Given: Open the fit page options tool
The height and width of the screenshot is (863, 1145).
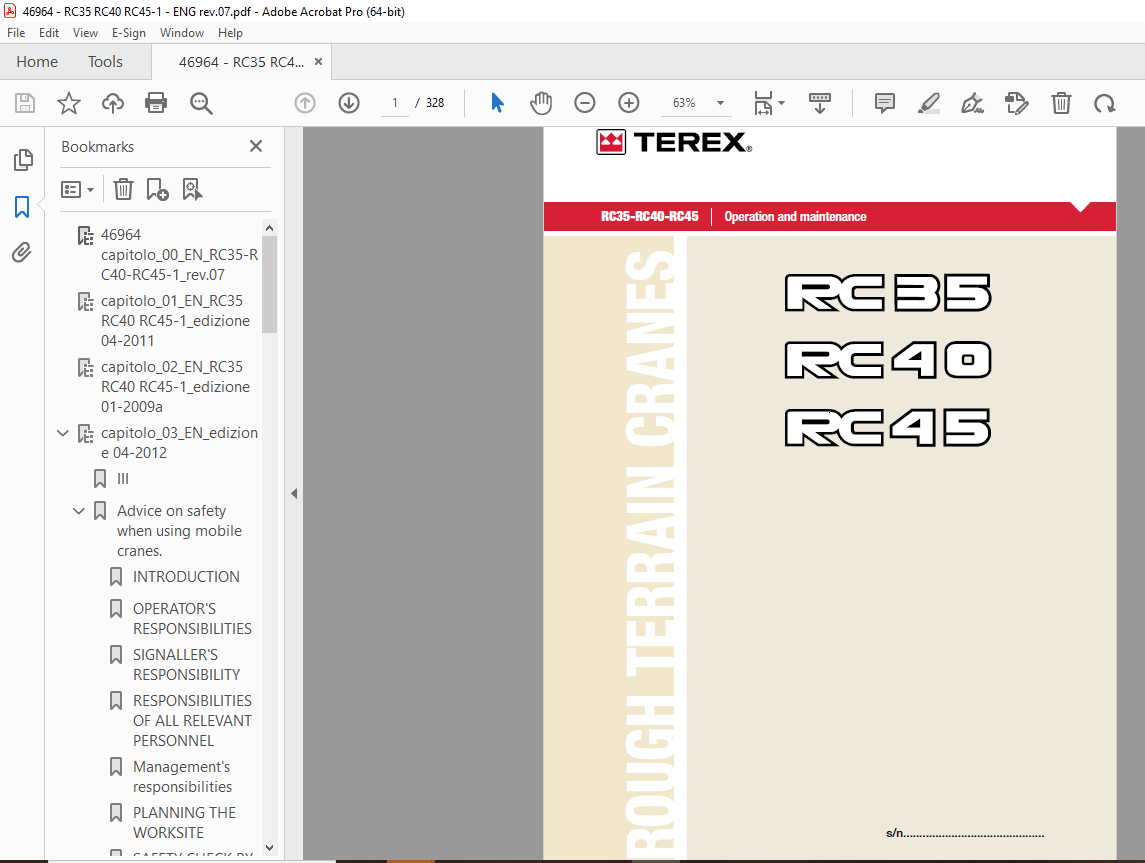Looking at the screenshot, I should tap(768, 103).
